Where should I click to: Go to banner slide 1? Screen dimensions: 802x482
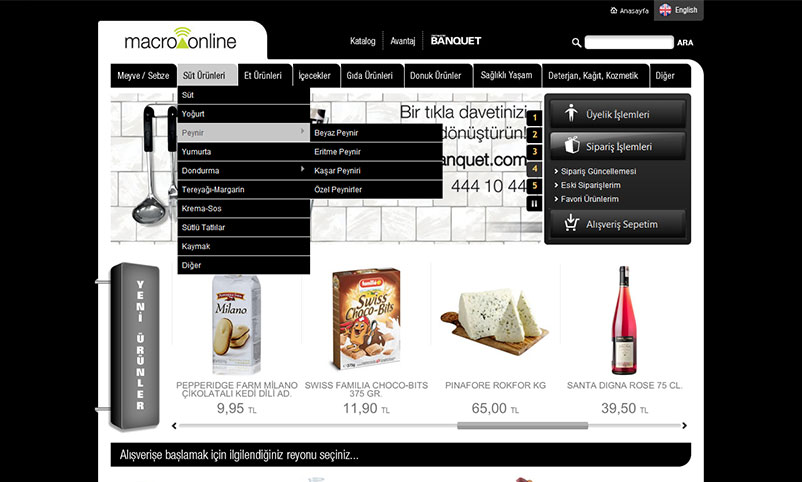tap(534, 118)
